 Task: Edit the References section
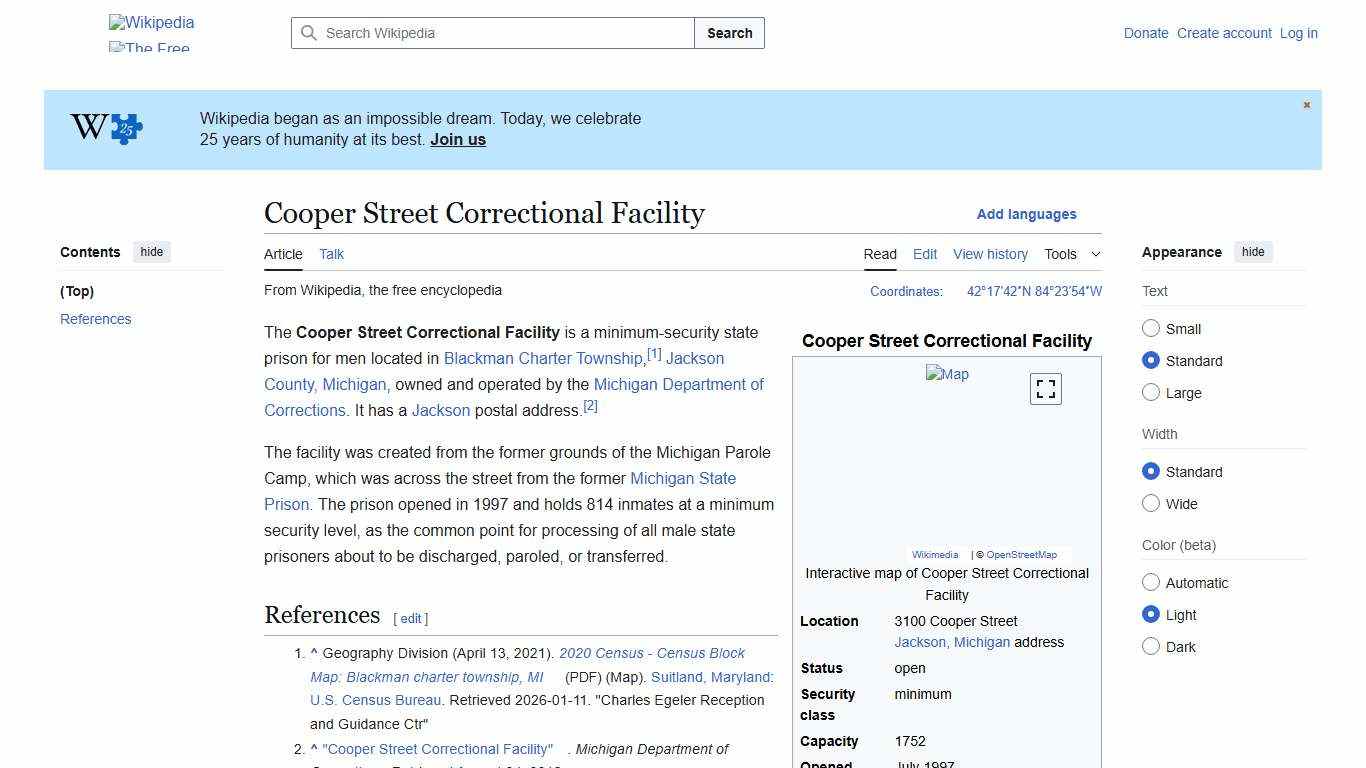tap(410, 618)
